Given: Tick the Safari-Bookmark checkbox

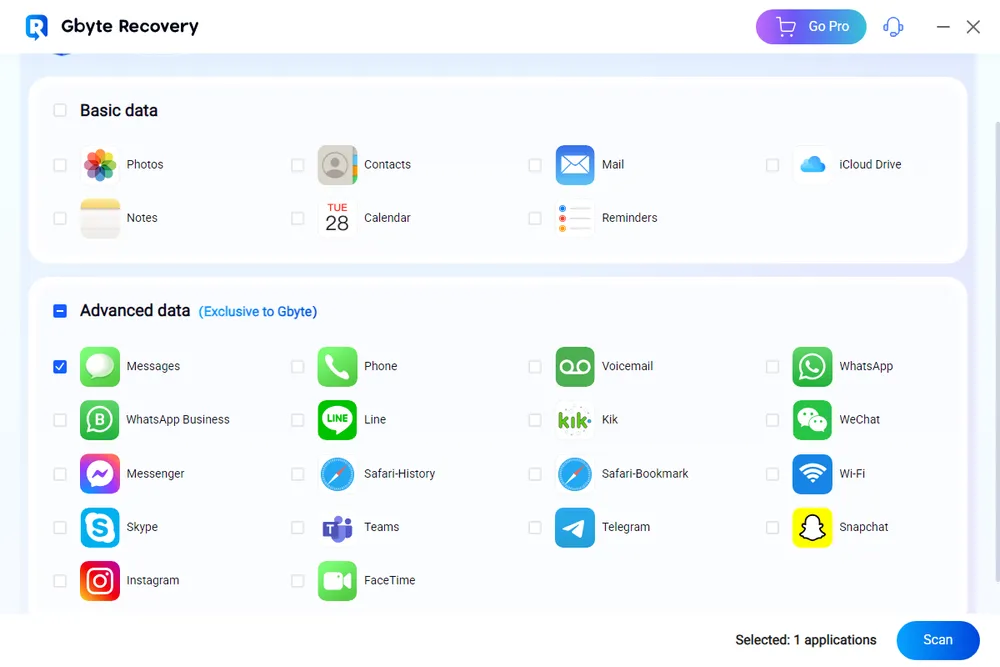Looking at the screenshot, I should pos(535,474).
